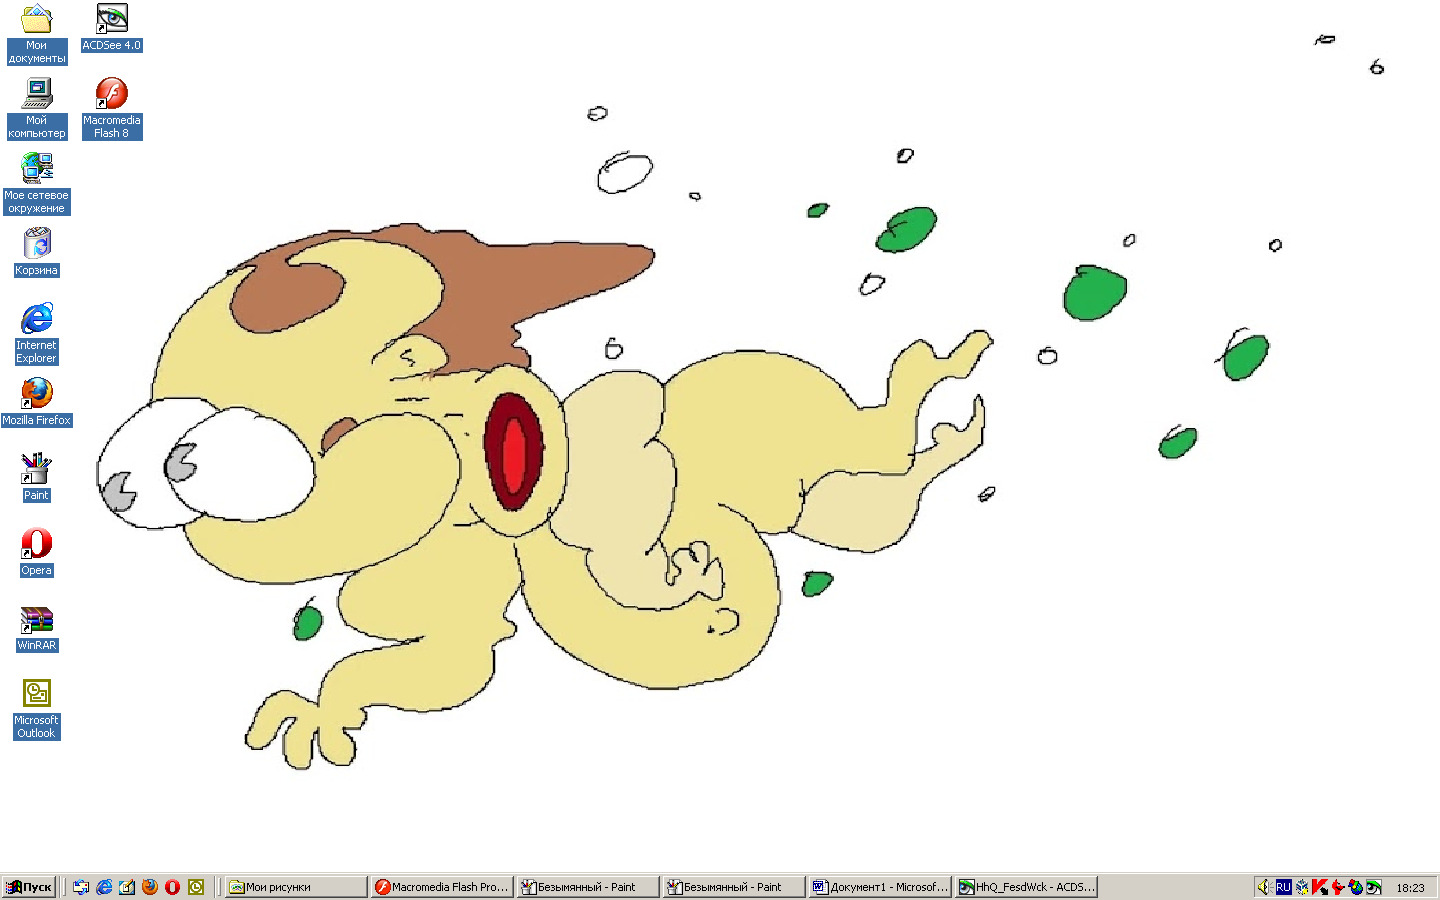Launch Internet Explorer from the quick launch bar
Screen dimensions: 1440x900
(104, 887)
